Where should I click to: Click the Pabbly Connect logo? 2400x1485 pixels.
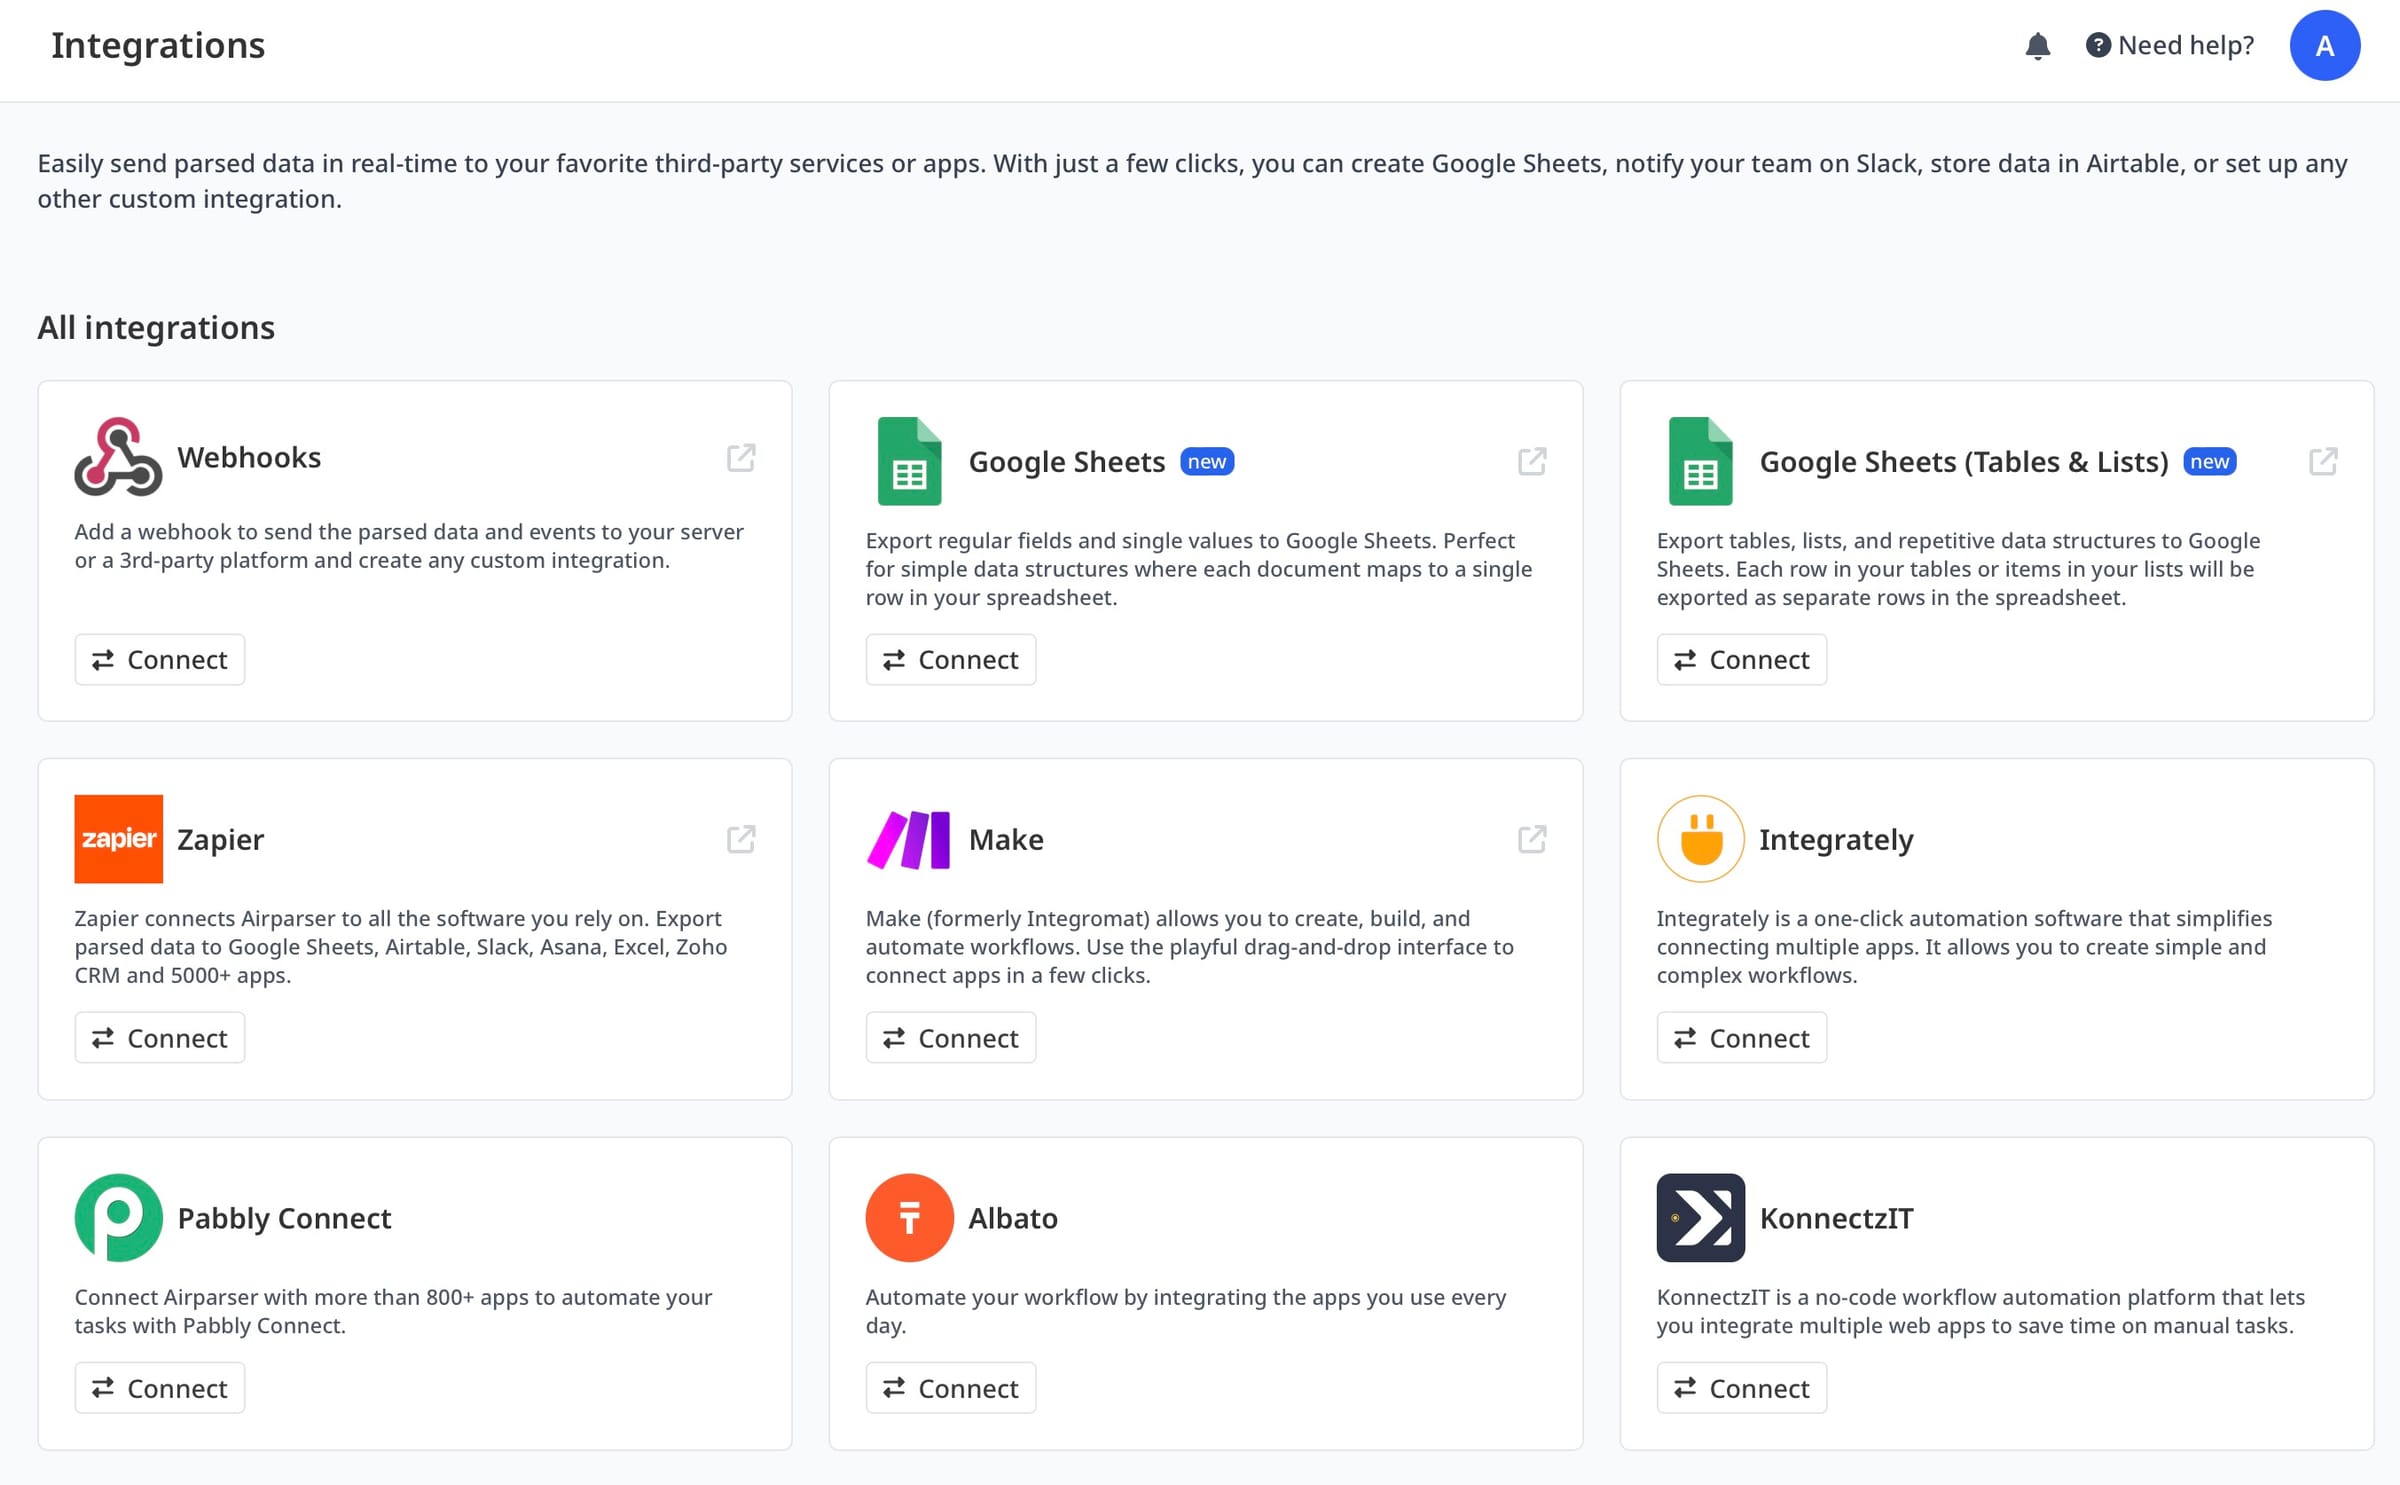[117, 1217]
